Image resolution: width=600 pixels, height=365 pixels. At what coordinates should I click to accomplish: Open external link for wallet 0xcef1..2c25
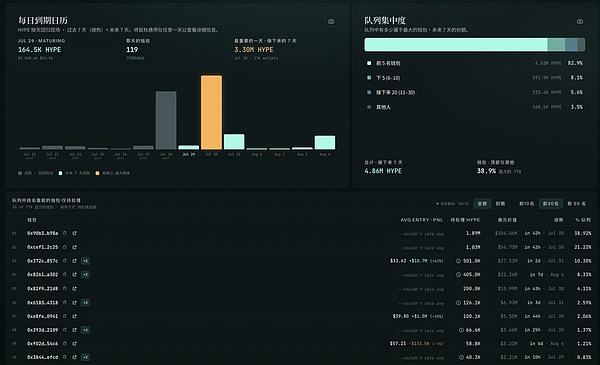tap(74, 247)
